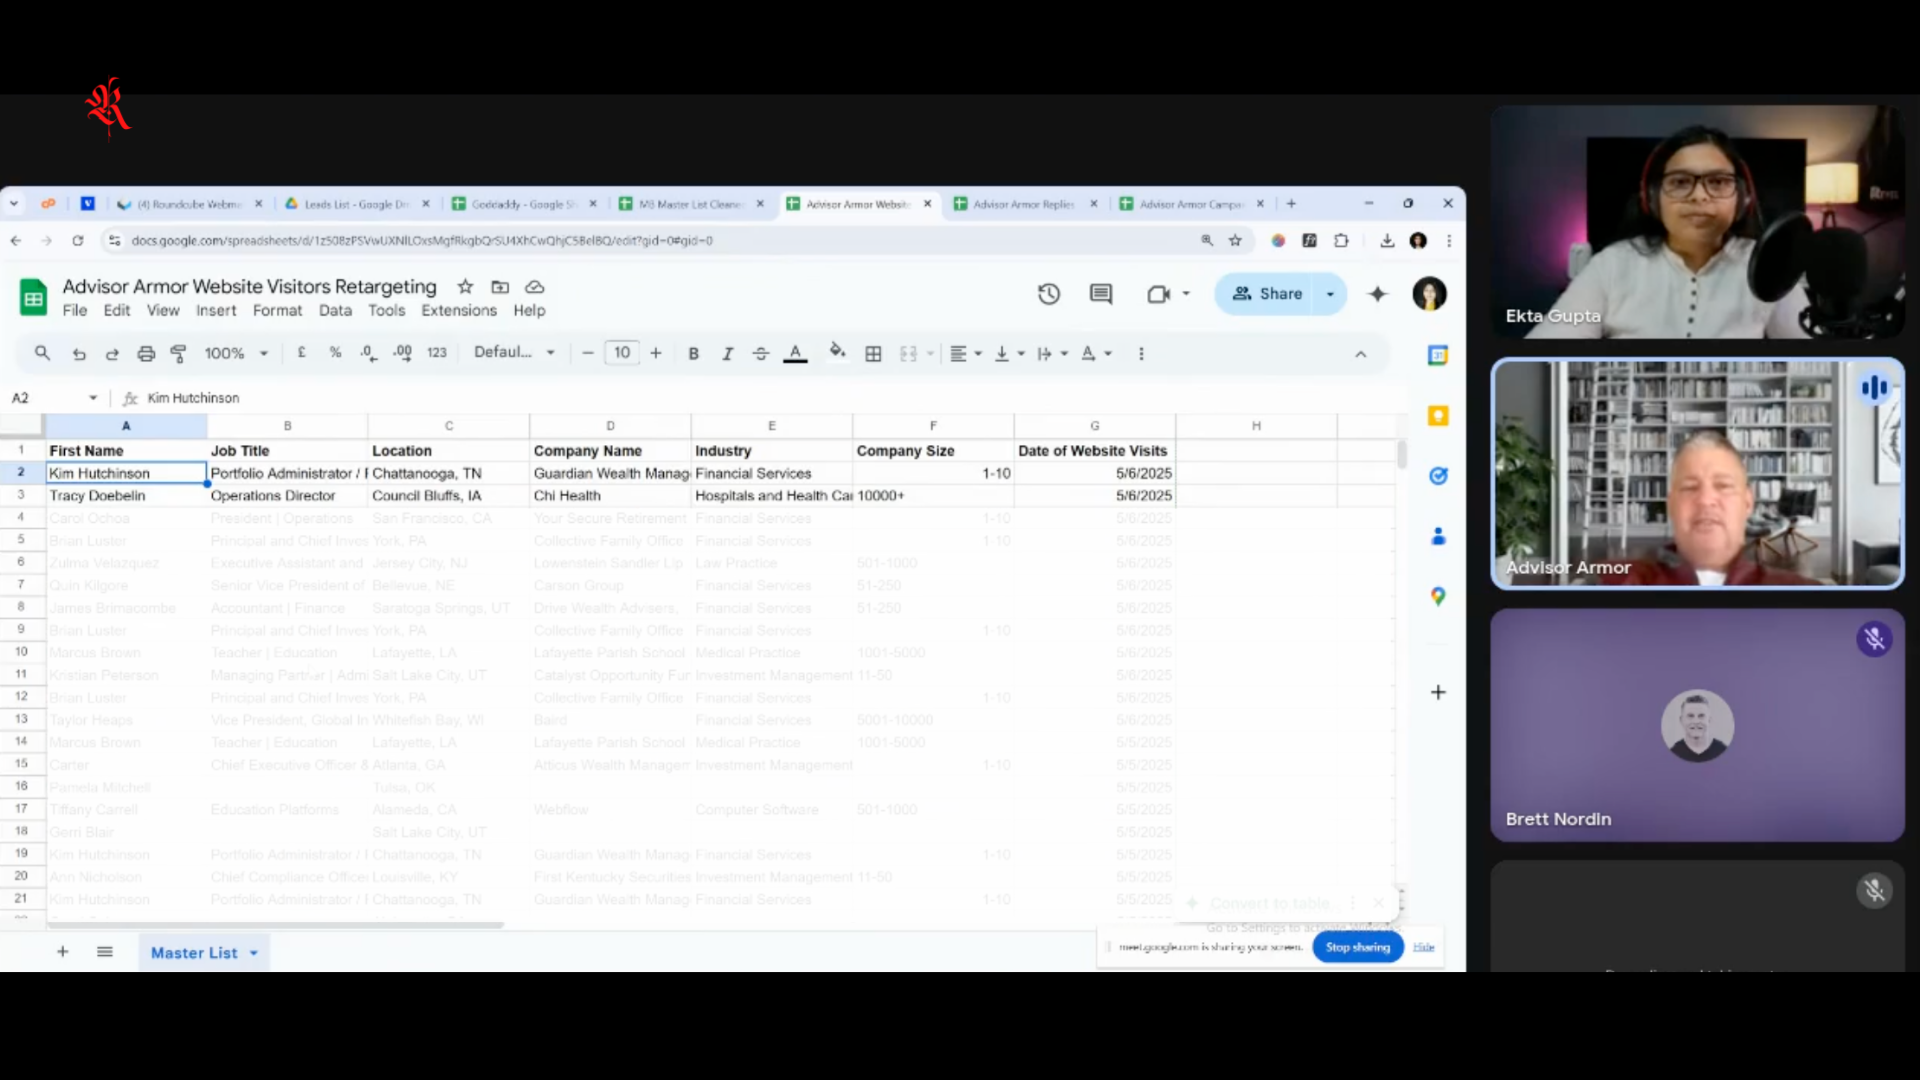The height and width of the screenshot is (1080, 1920).
Task: Collapse the toolbar with chevron arrow
Action: click(1360, 354)
